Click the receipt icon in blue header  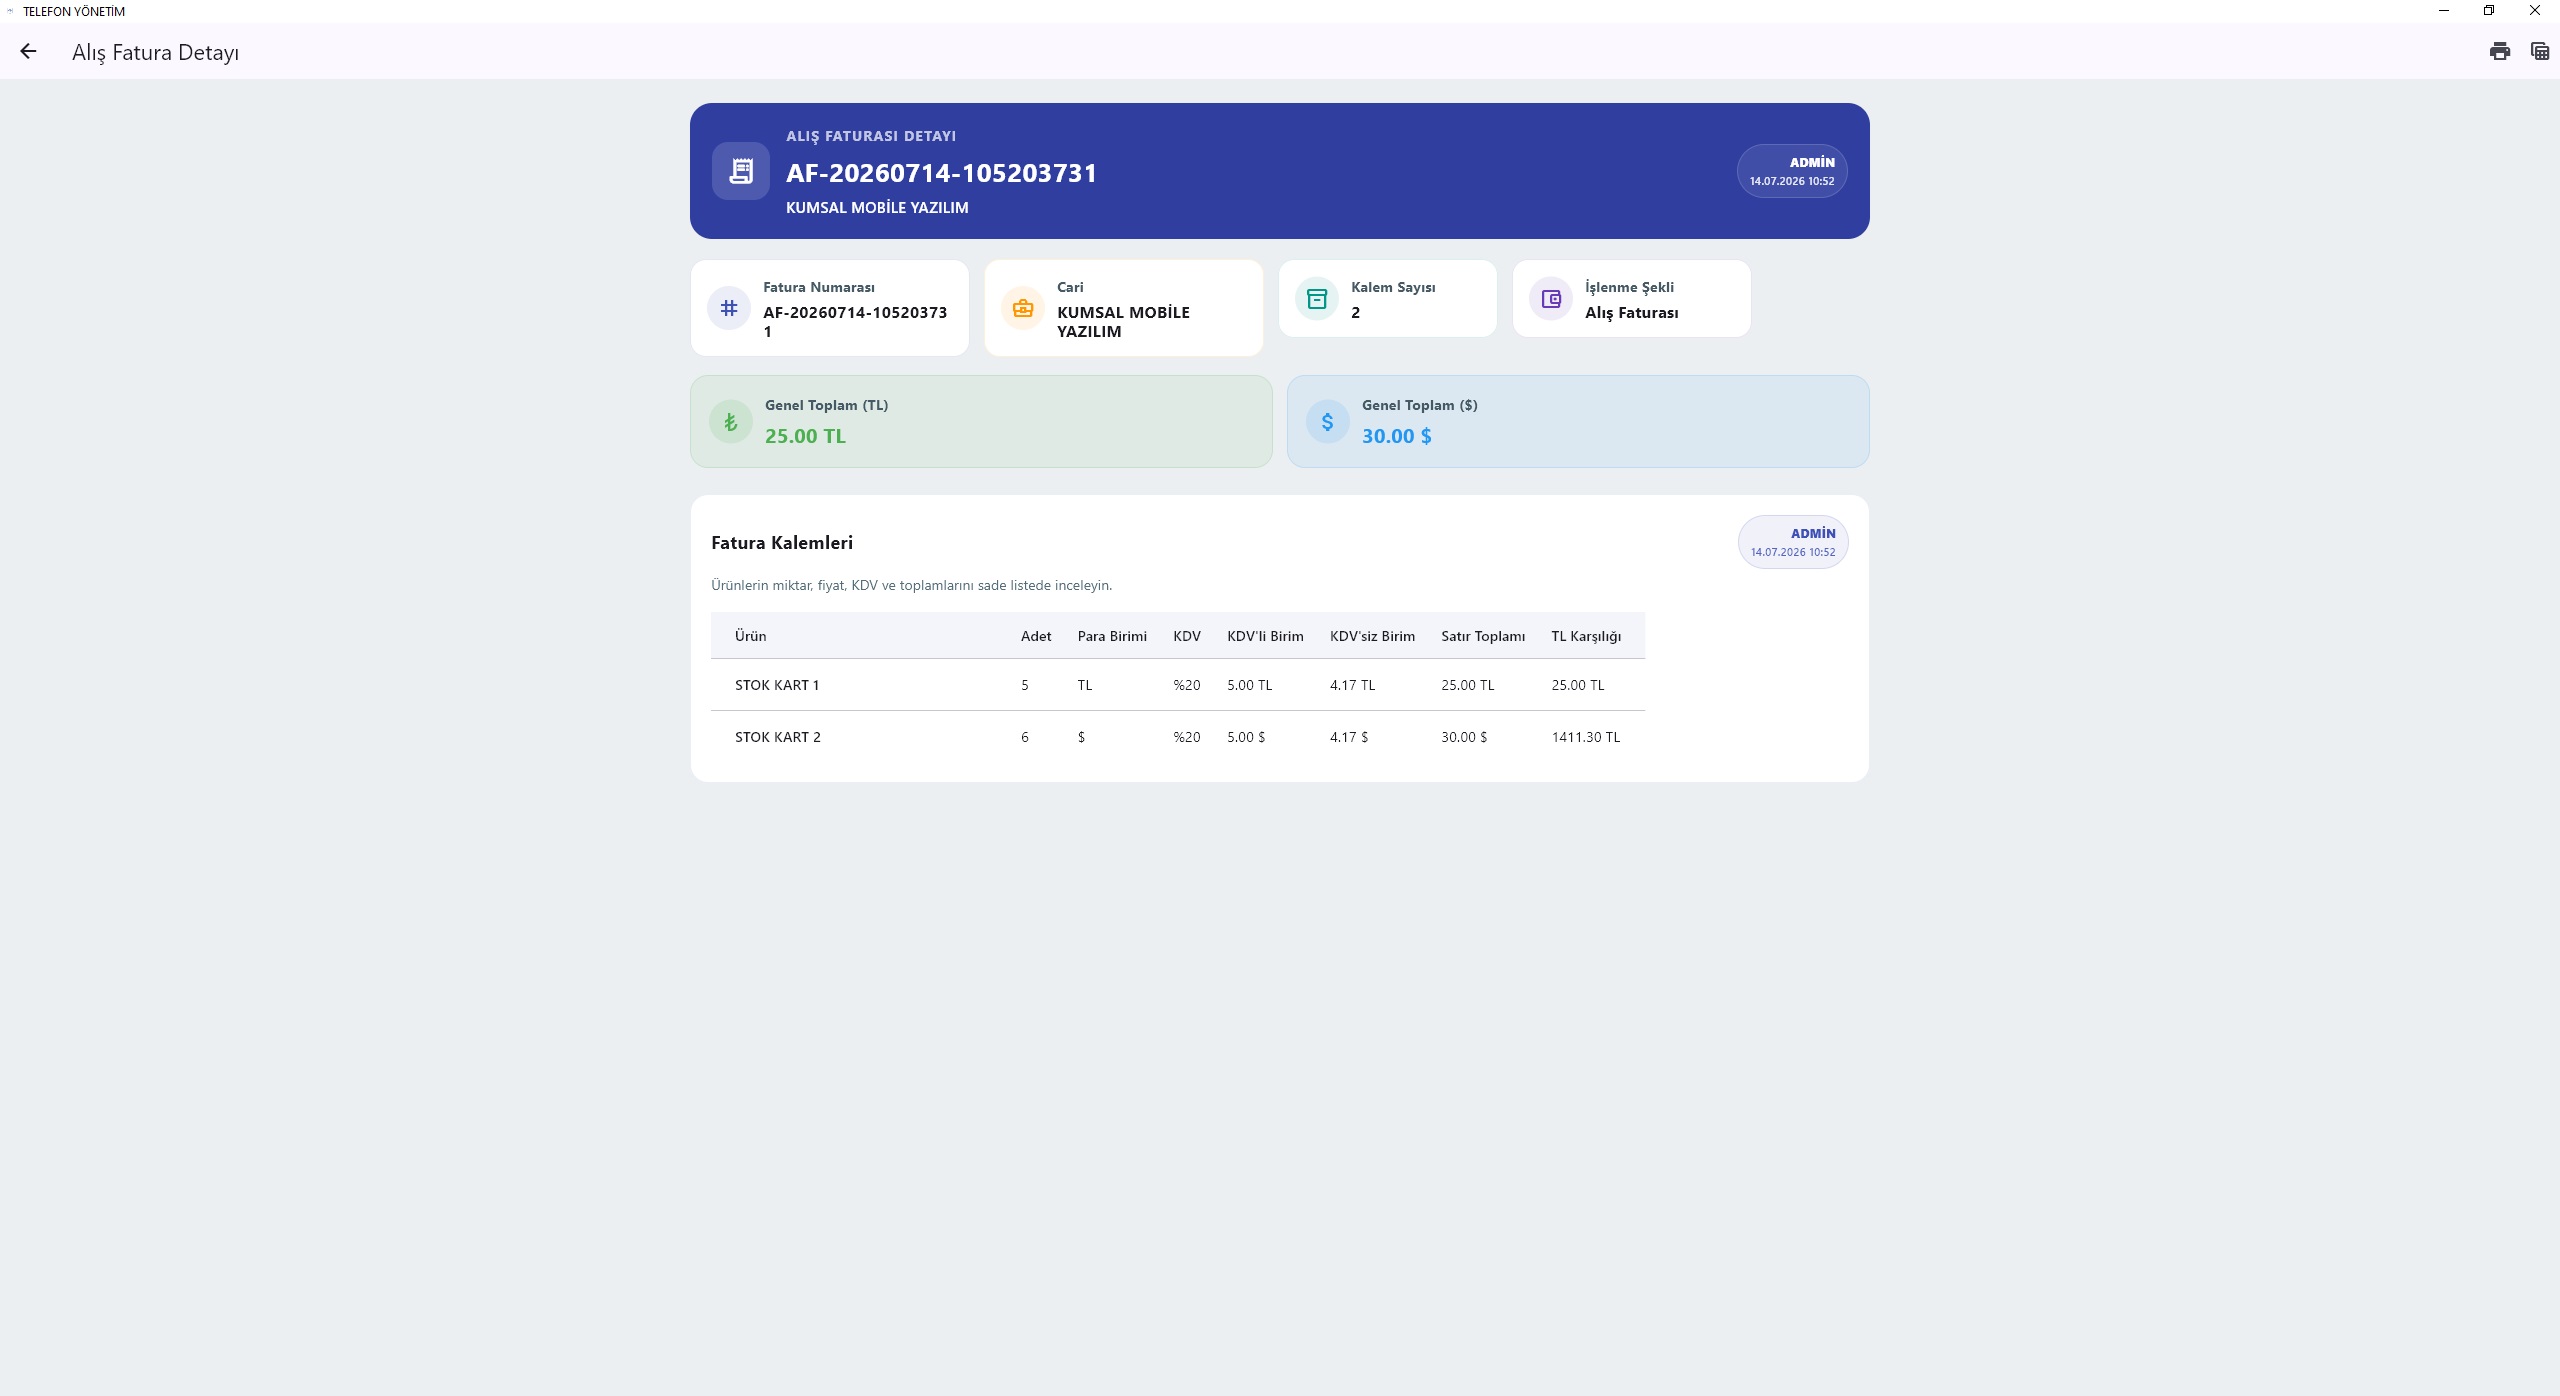point(741,171)
